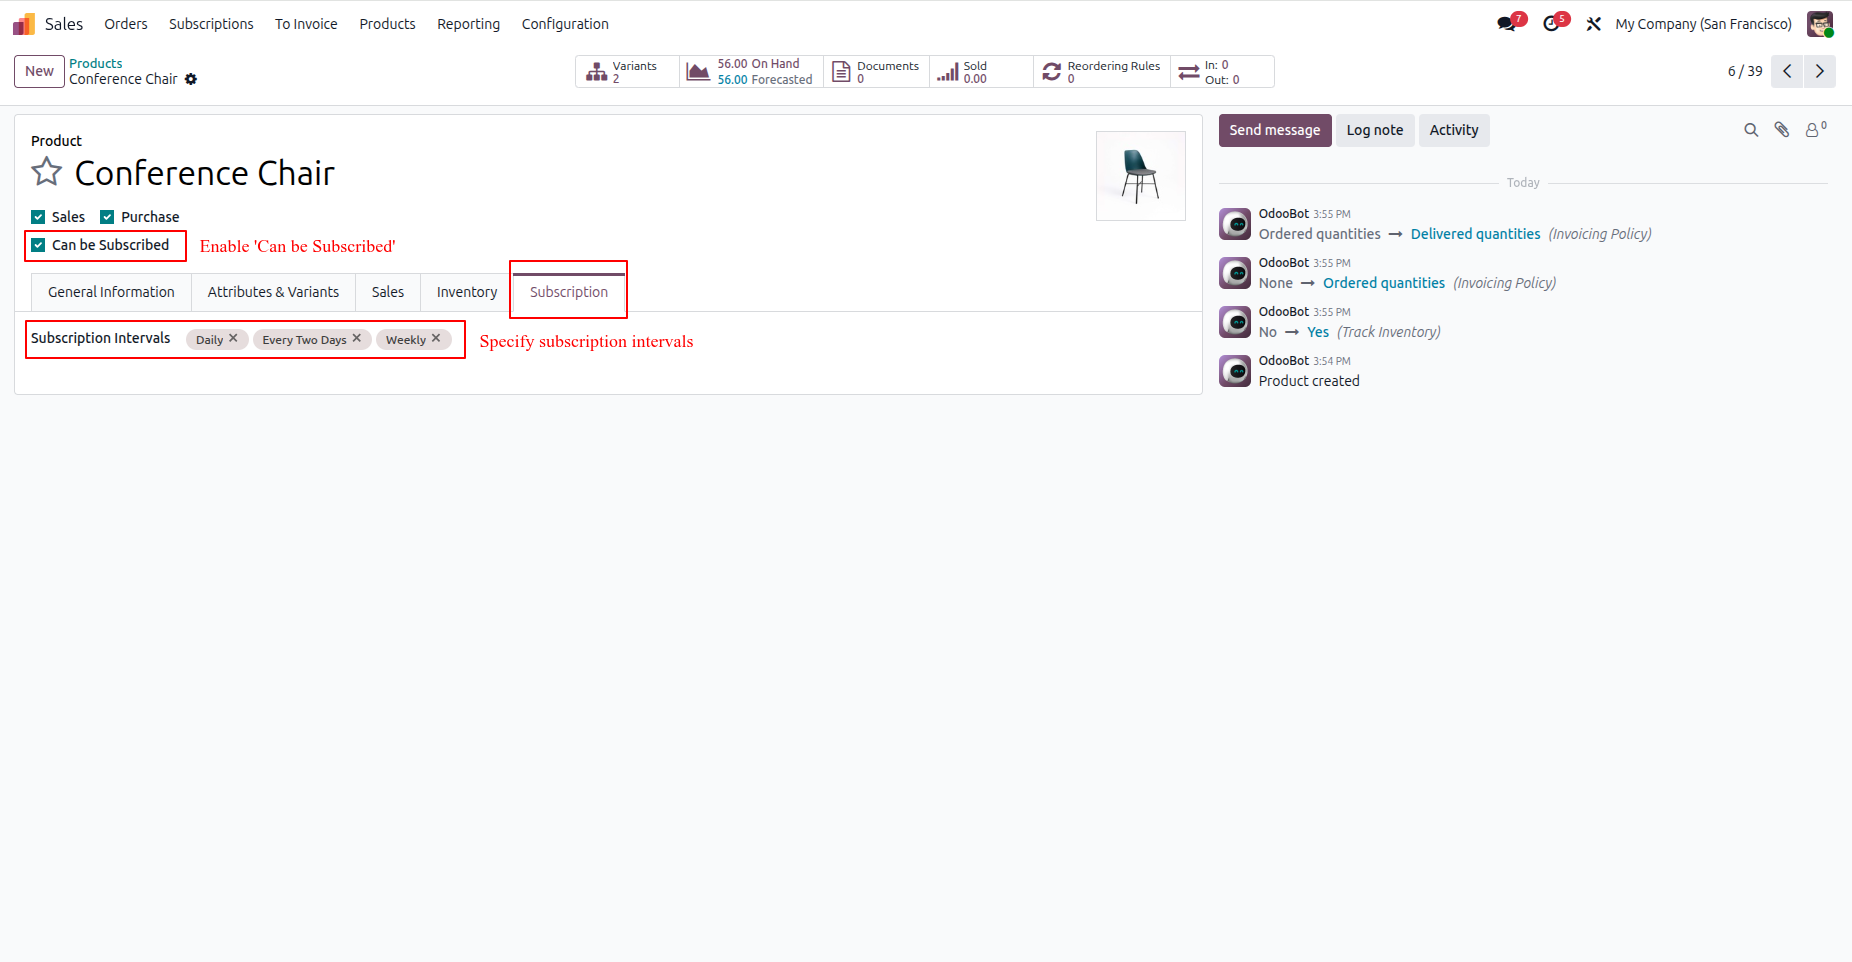
Task: Follow the Products breadcrumb link
Action: pos(96,63)
